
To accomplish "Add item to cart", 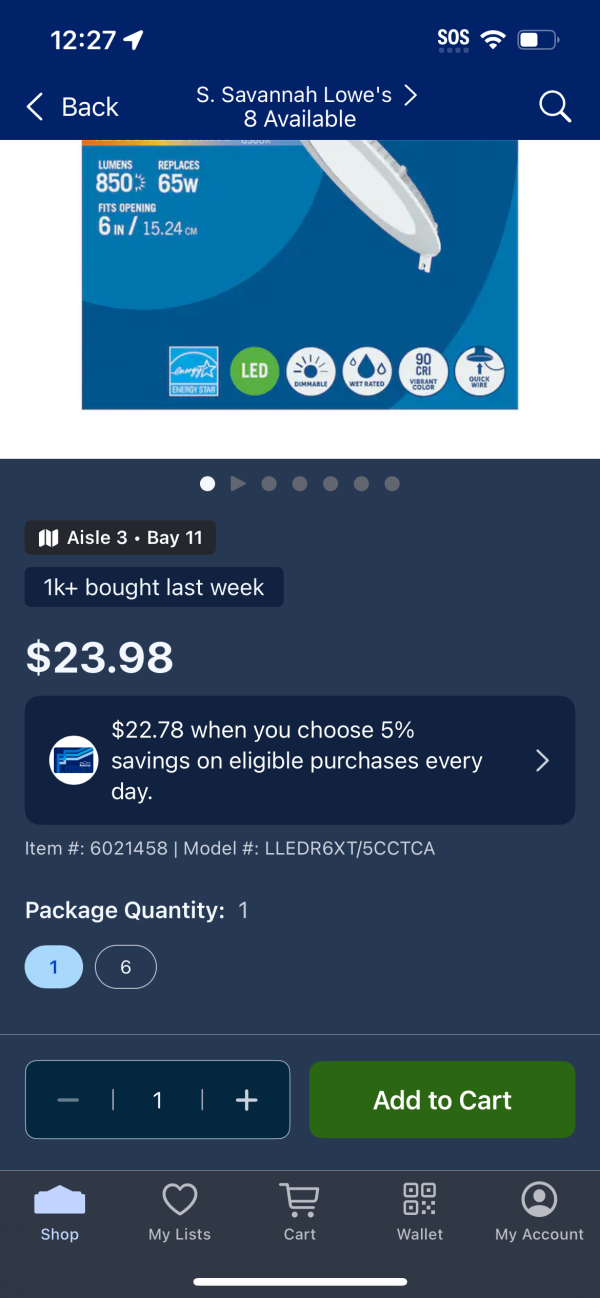I will [x=442, y=1100].
